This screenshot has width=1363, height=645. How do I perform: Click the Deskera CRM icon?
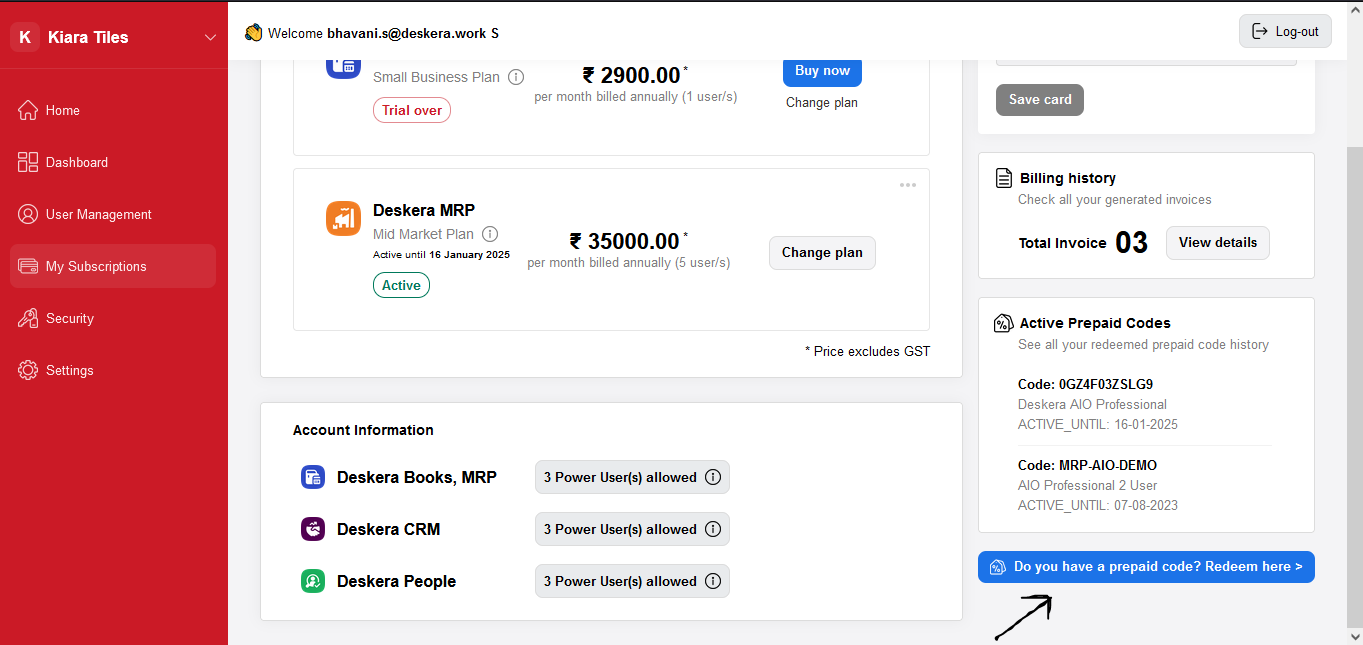click(313, 529)
